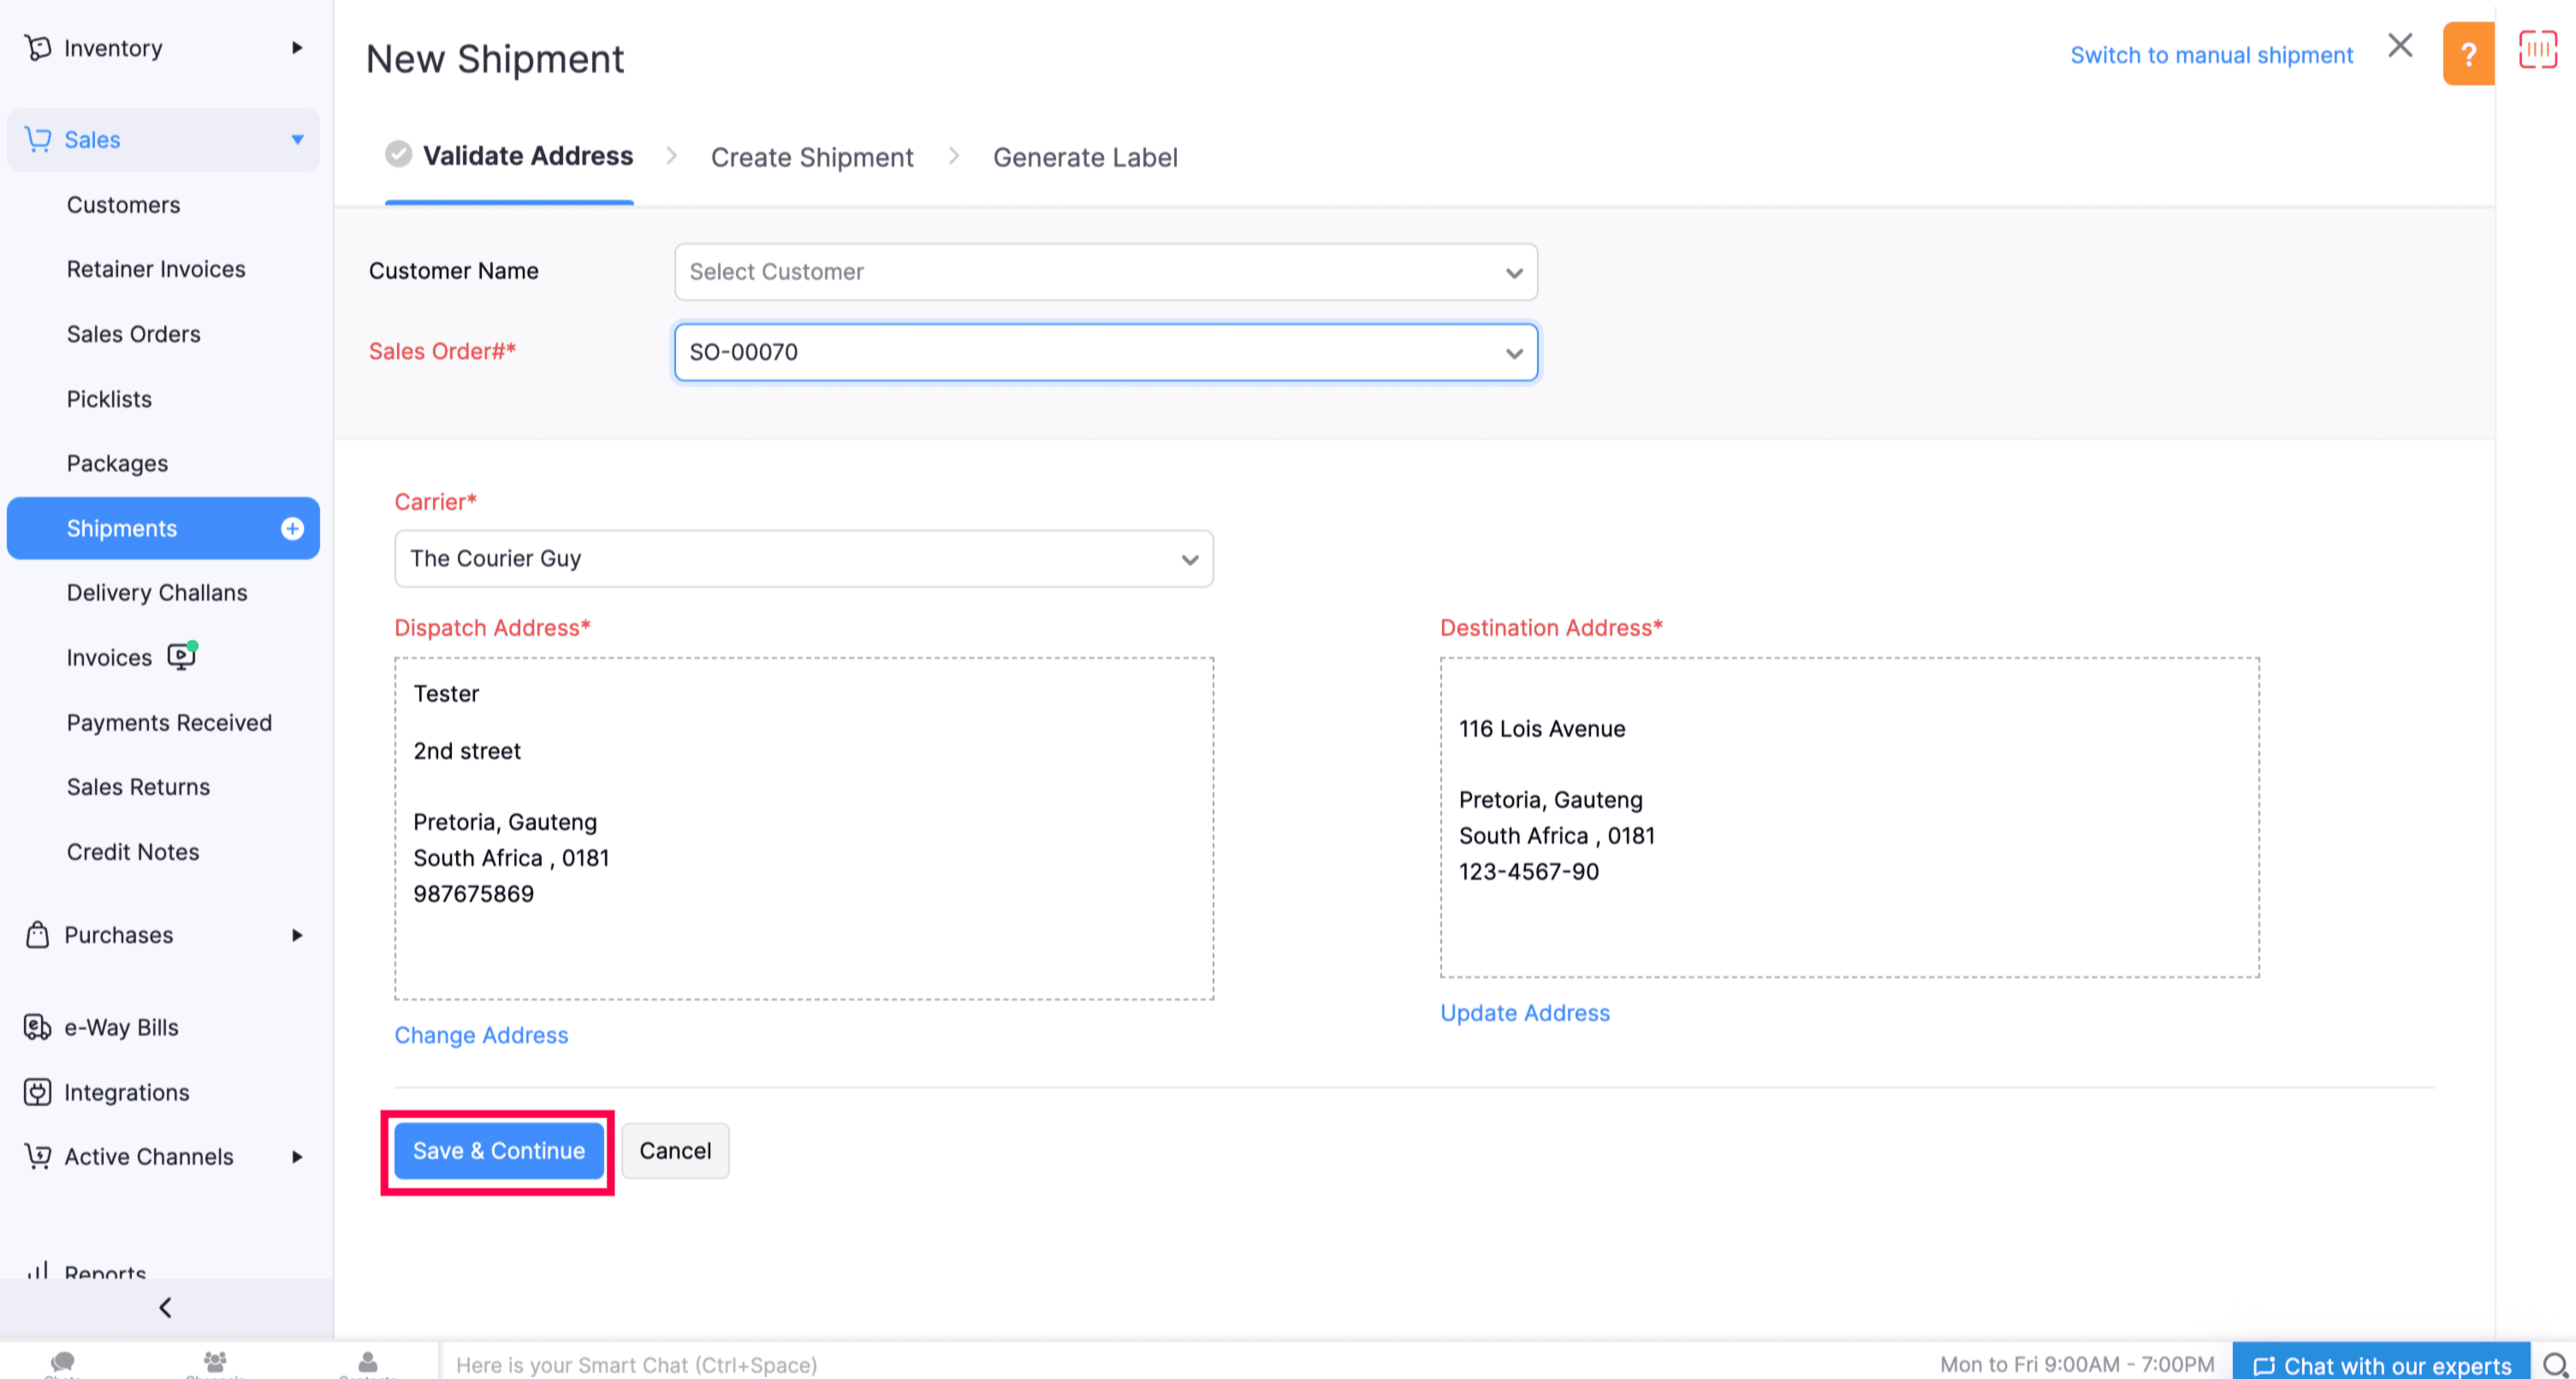Click Save & Continue button
The image size is (2576, 1379).
[x=497, y=1150]
